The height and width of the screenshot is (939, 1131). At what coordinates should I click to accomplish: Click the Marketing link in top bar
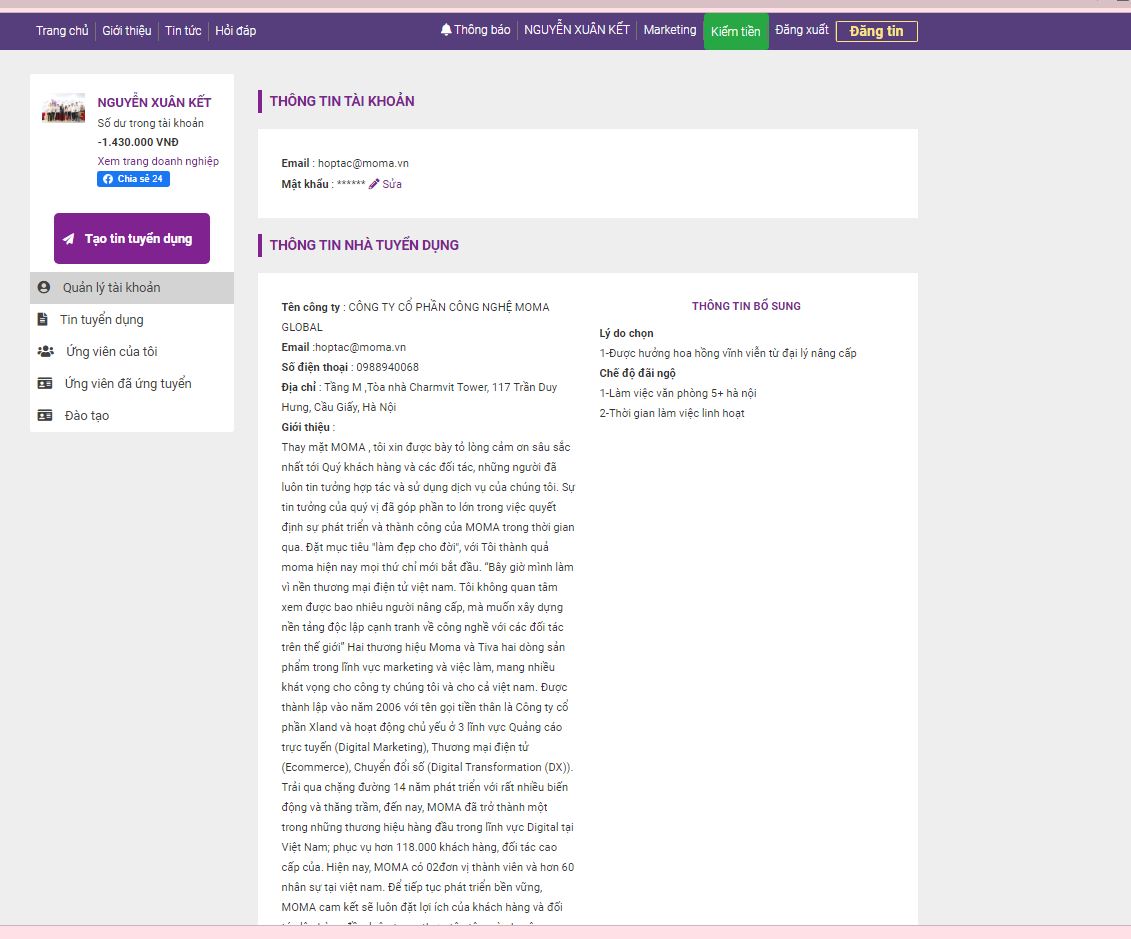point(669,30)
